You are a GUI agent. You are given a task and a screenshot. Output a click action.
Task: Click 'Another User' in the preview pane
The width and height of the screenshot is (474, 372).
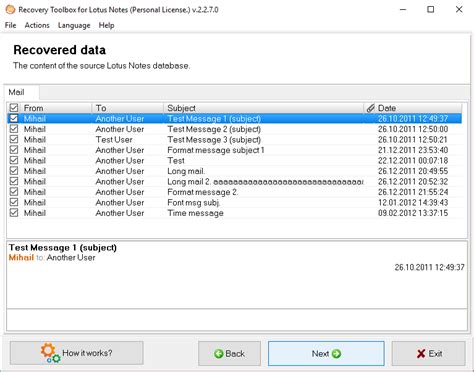[71, 258]
